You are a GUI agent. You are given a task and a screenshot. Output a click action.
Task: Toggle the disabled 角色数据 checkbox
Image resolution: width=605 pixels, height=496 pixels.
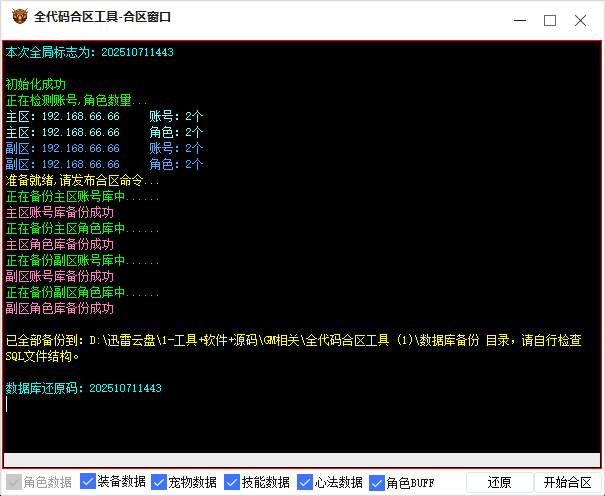(x=13, y=482)
